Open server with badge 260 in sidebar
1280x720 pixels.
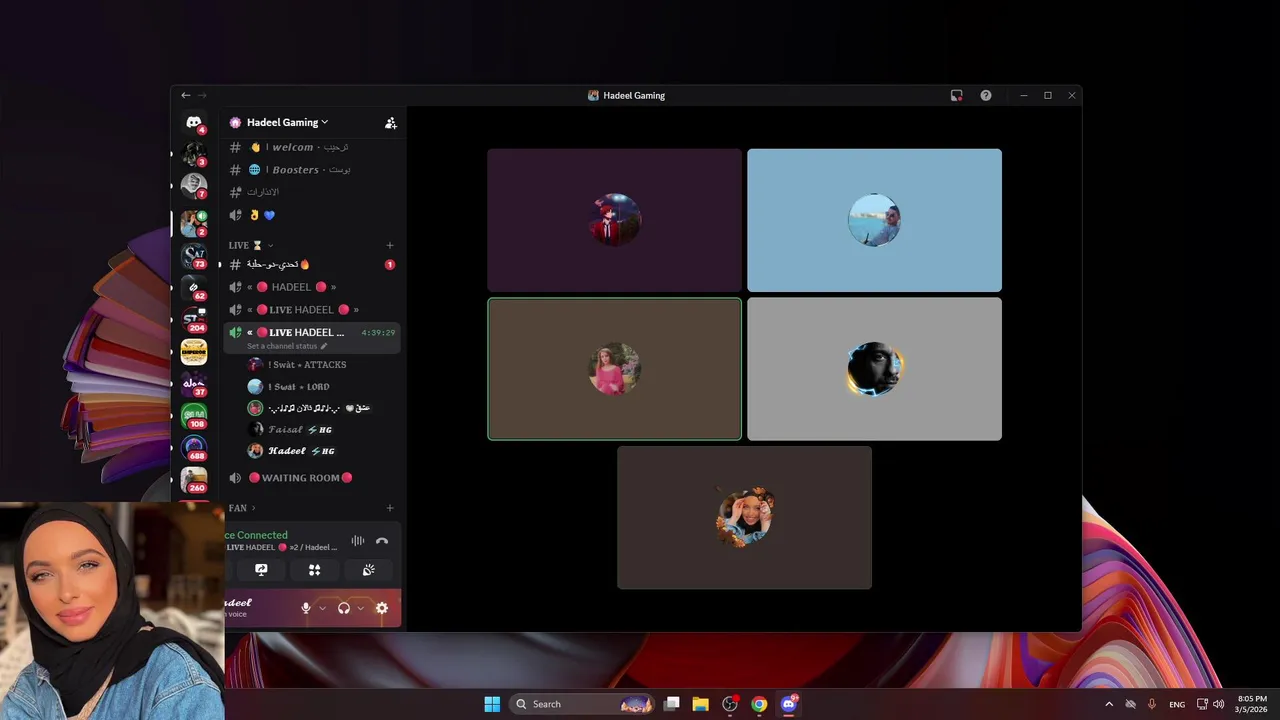point(193,480)
